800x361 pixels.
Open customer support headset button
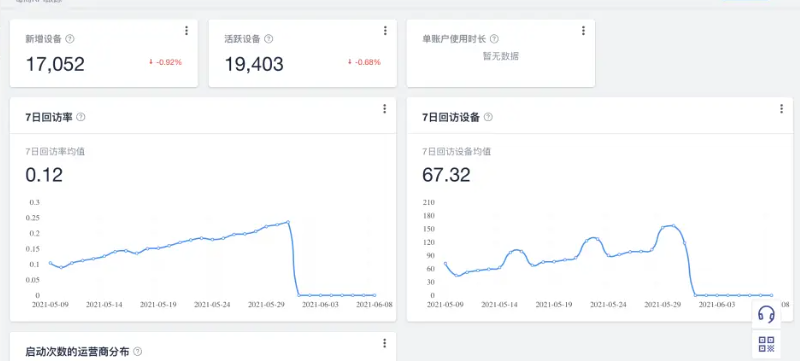click(766, 314)
